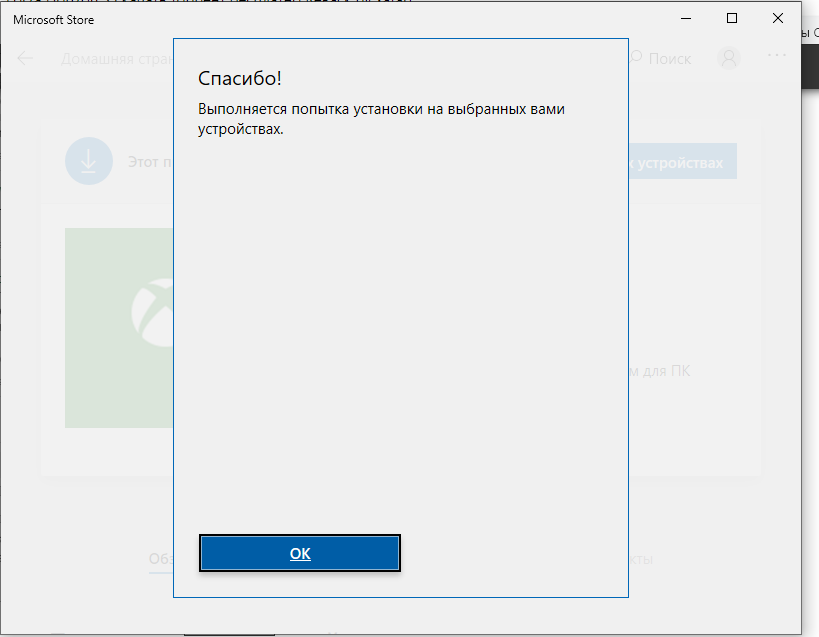Click the back arrow in Store header
Image resolution: width=819 pixels, height=637 pixels.
(25, 58)
